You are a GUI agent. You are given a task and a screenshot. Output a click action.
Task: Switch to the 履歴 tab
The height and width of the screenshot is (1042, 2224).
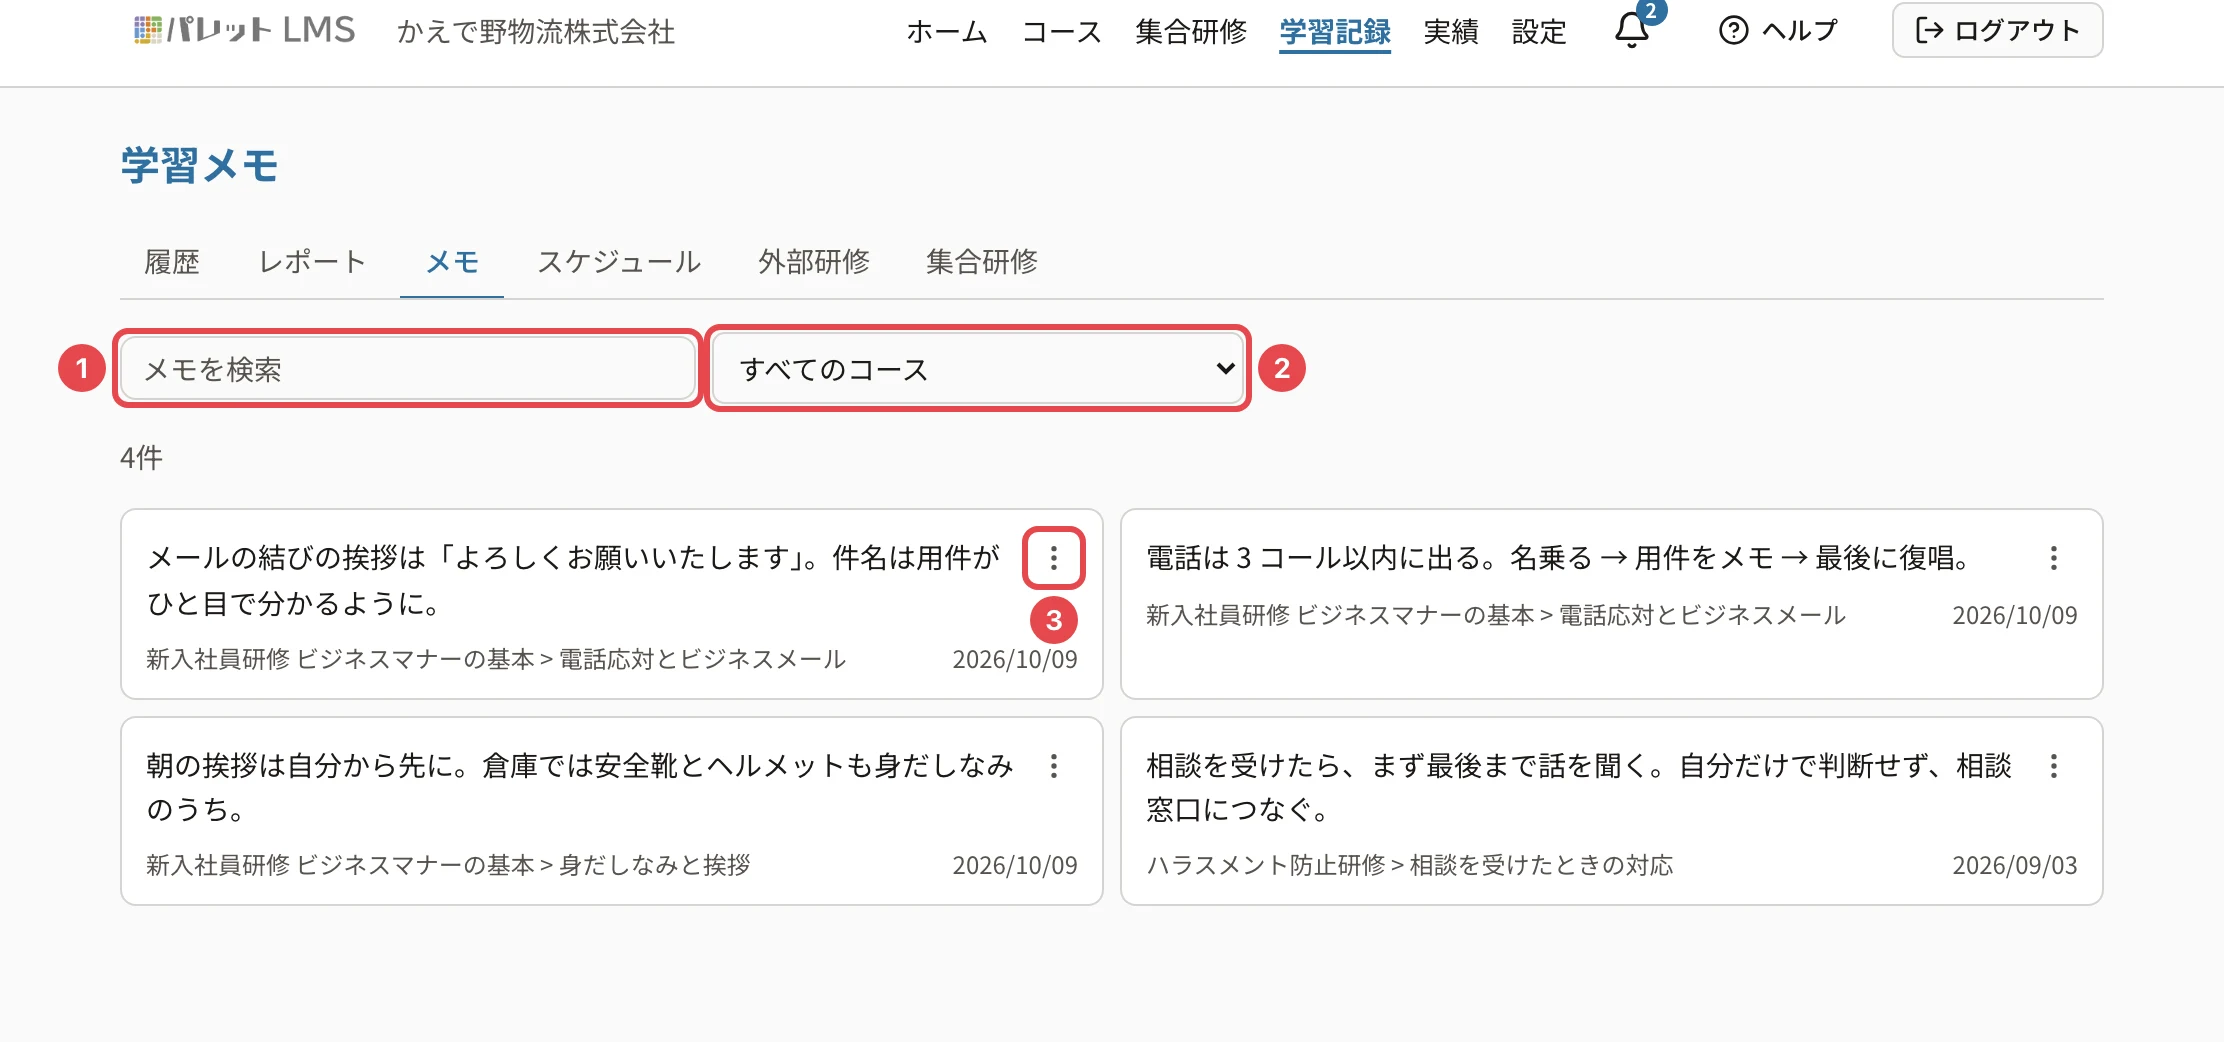click(x=172, y=262)
